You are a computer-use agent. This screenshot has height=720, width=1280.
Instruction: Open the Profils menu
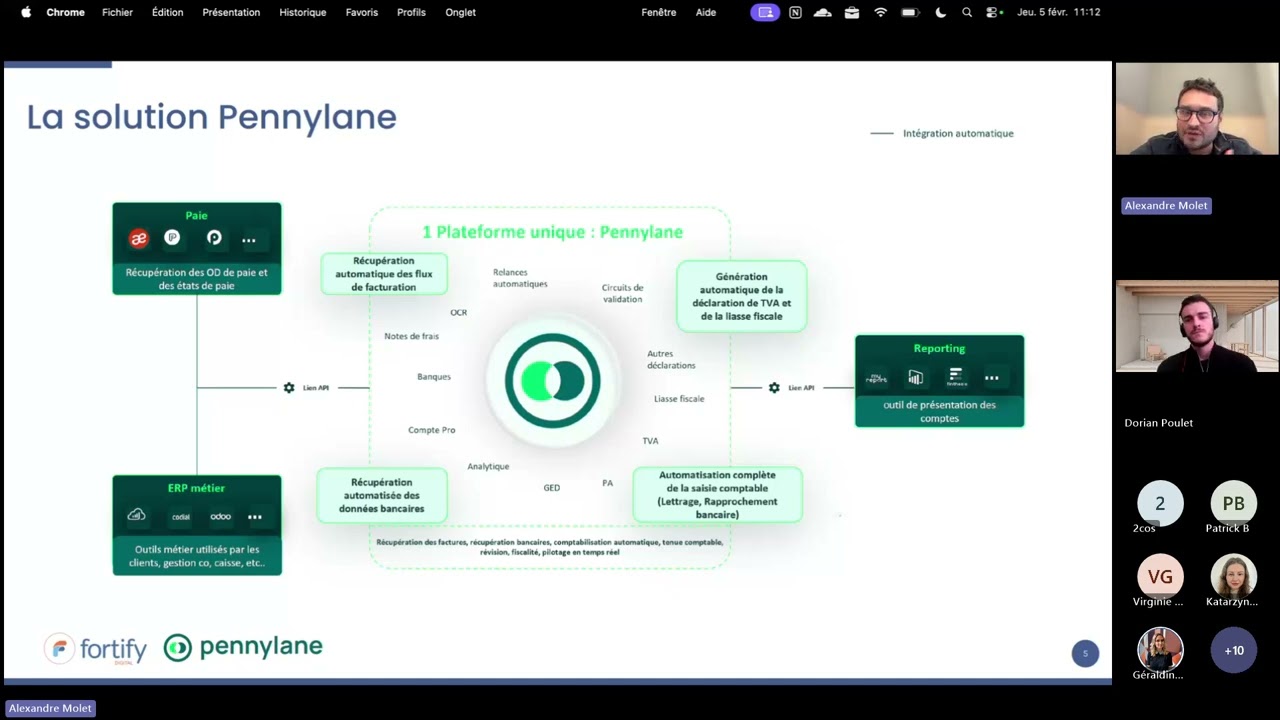[x=411, y=12]
